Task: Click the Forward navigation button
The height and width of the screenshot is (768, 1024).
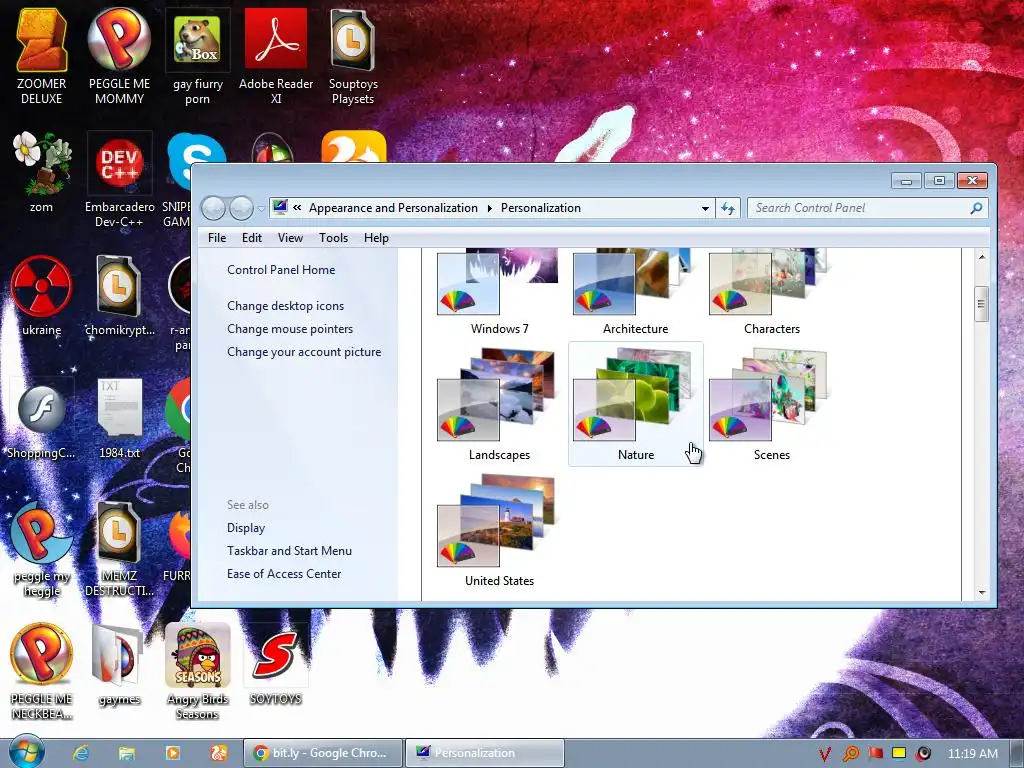Action: (242, 208)
